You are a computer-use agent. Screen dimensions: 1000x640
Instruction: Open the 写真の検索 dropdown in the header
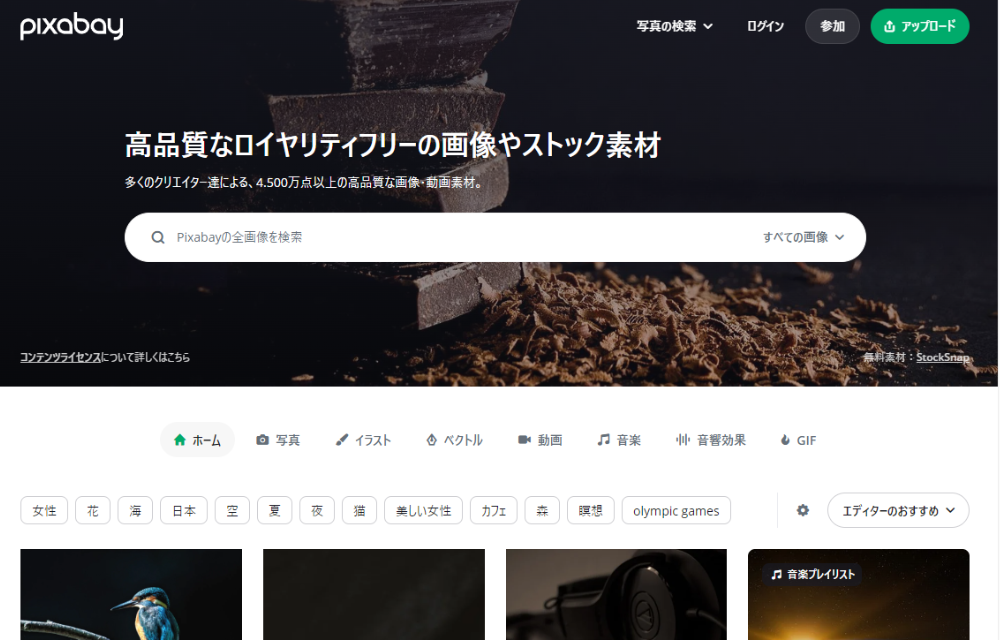point(672,26)
